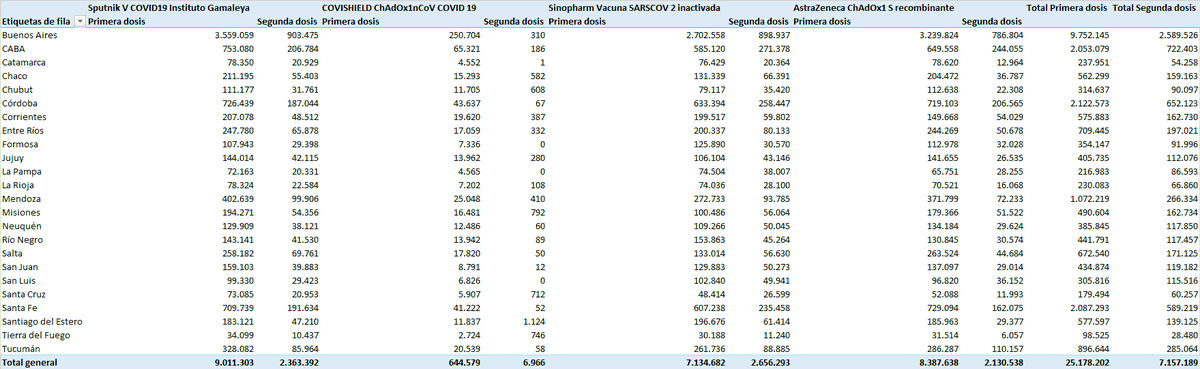Select the Total Segunda dosis column header

(1155, 7)
